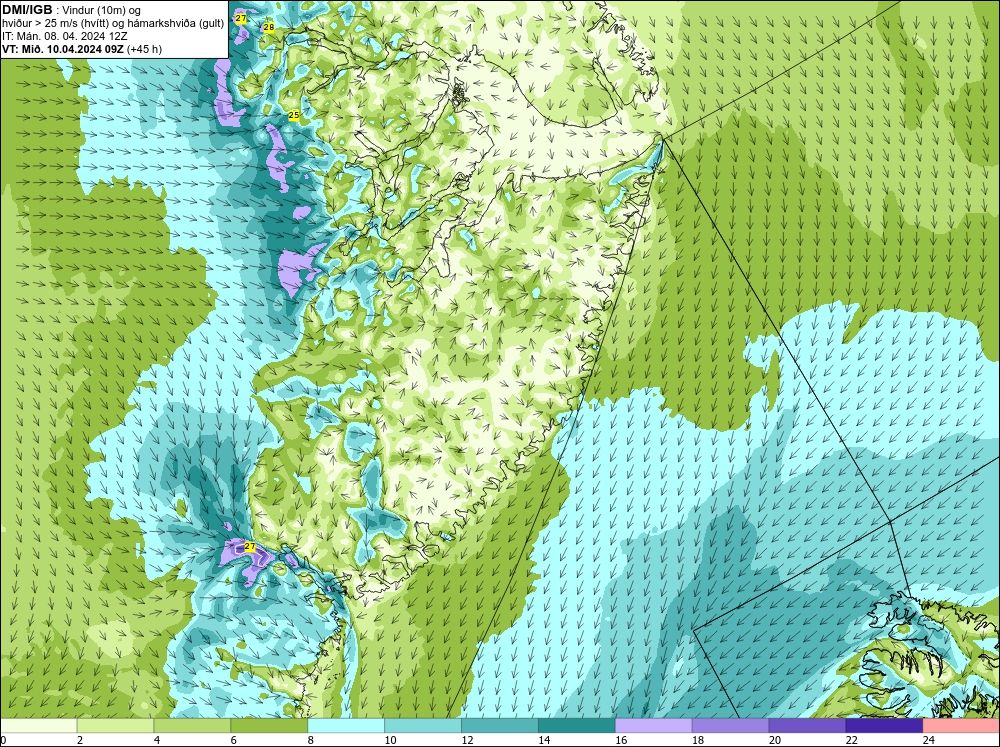Click the 'Vindur (10m) og' header text
Screen dimensions: 1000x747
(103, 10)
